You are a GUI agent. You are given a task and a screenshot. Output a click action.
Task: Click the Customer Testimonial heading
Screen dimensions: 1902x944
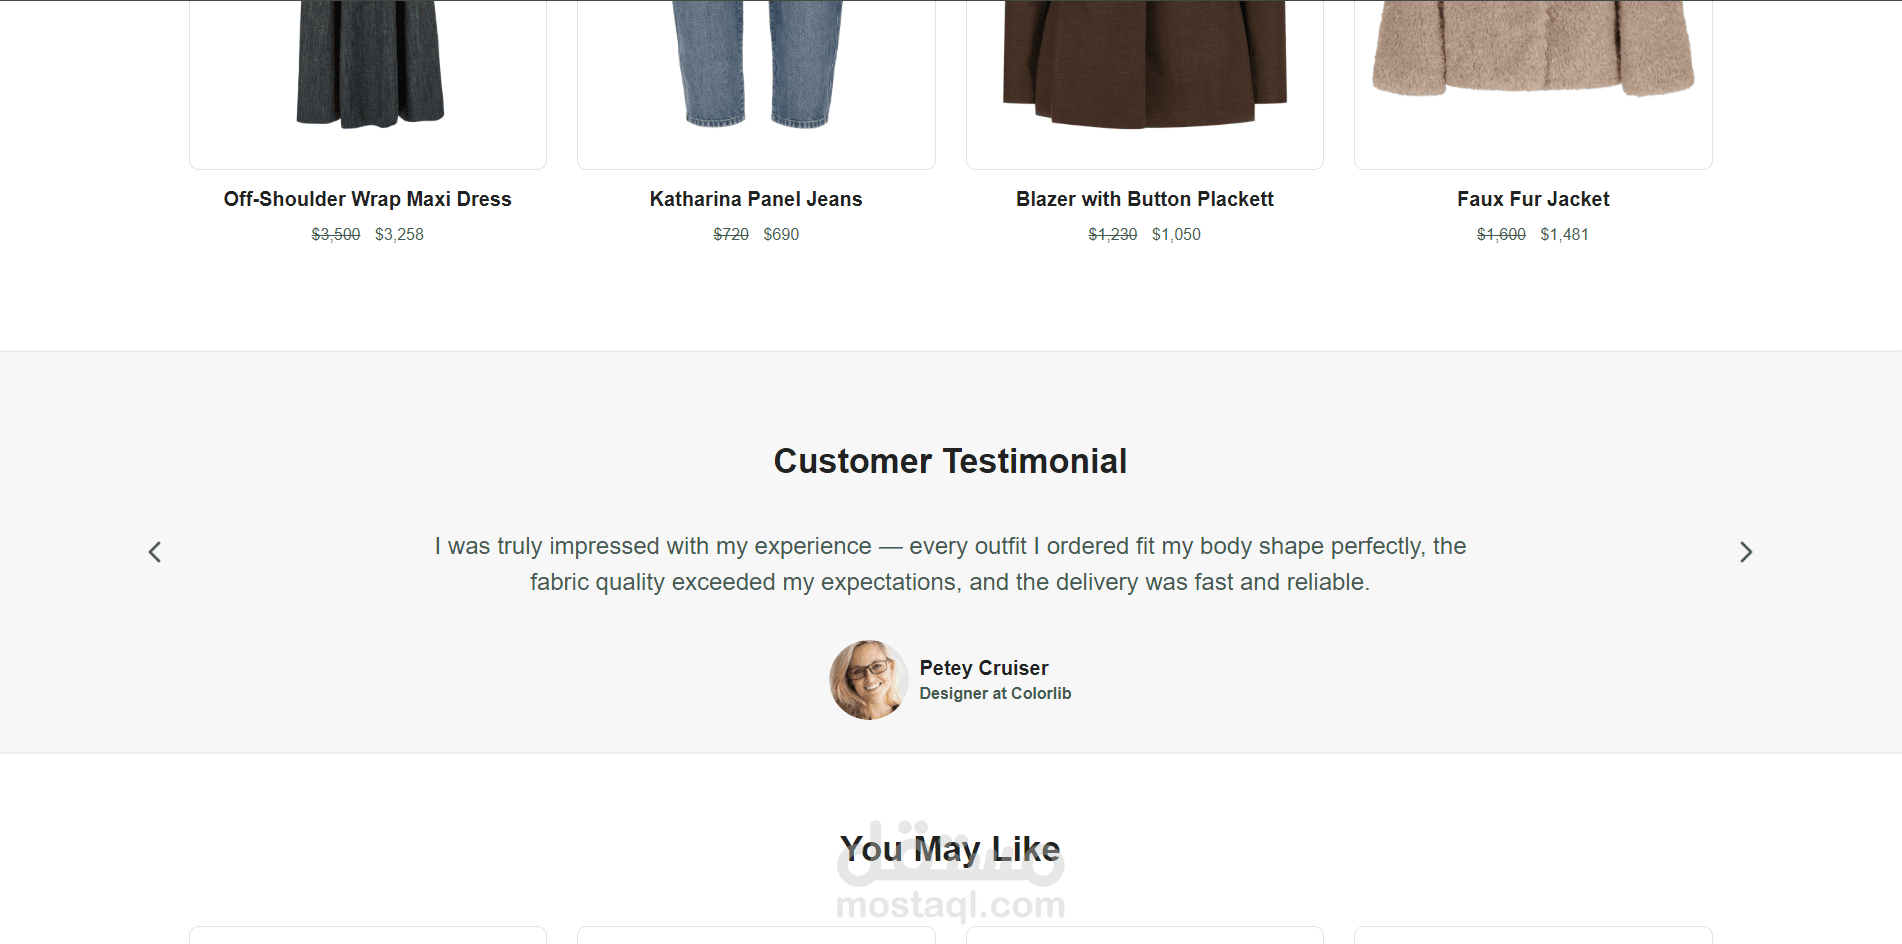[950, 461]
